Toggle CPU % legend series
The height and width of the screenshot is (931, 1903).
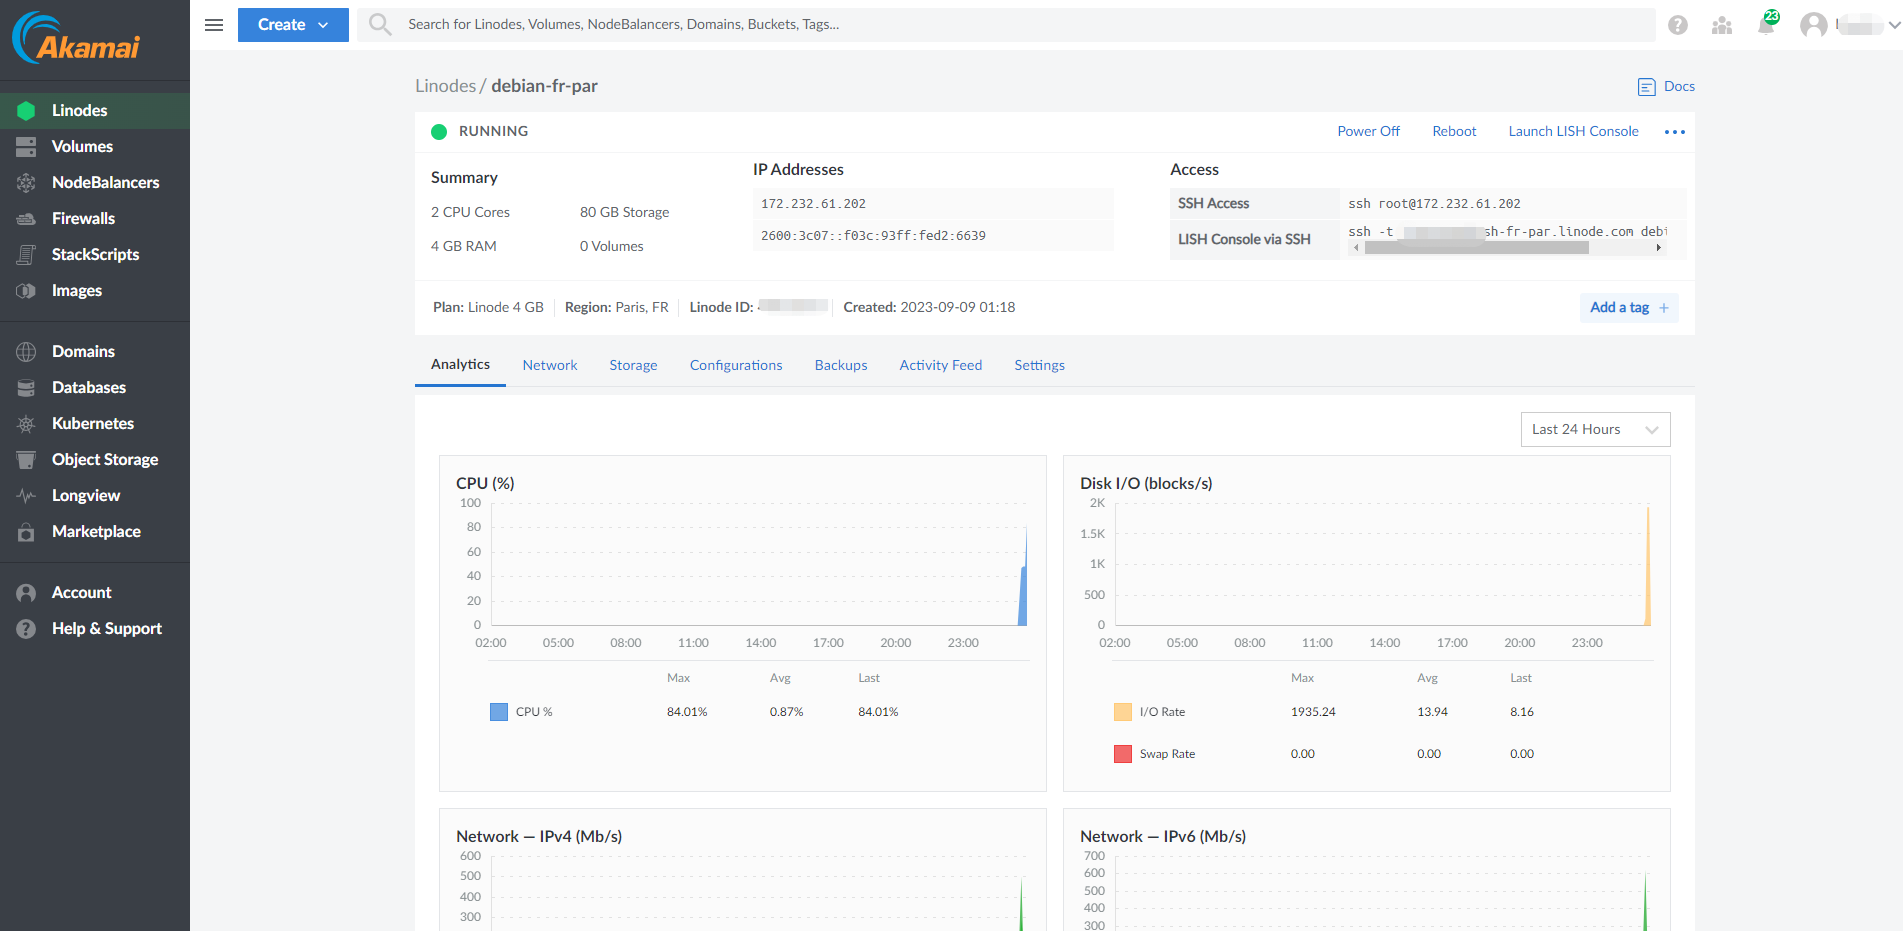[520, 712]
